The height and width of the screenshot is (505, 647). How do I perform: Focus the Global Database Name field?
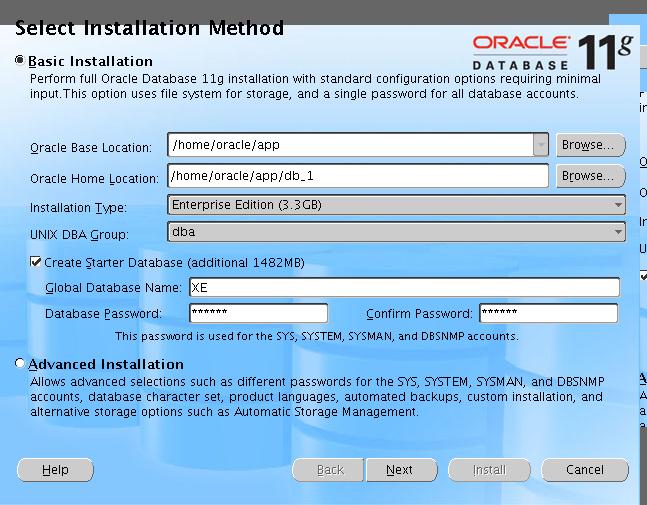tap(404, 288)
